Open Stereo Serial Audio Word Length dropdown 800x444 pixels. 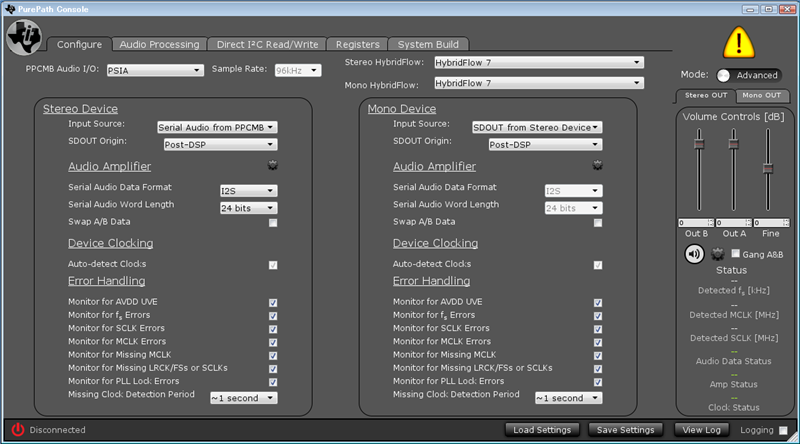point(248,208)
